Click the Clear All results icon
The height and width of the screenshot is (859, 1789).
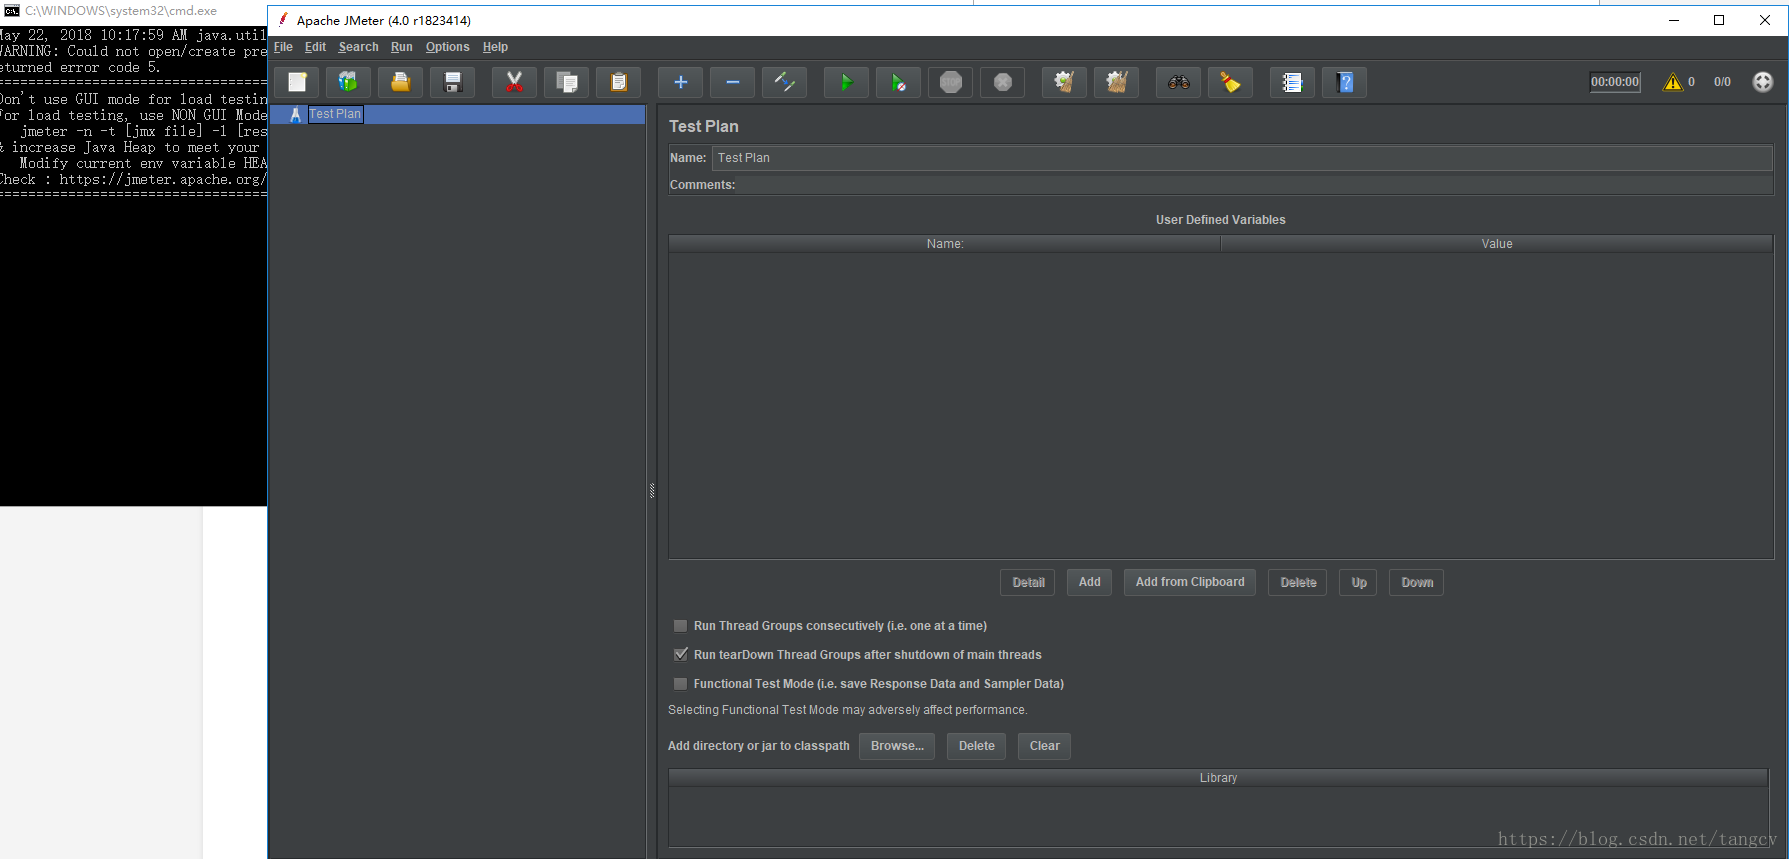tap(1116, 82)
